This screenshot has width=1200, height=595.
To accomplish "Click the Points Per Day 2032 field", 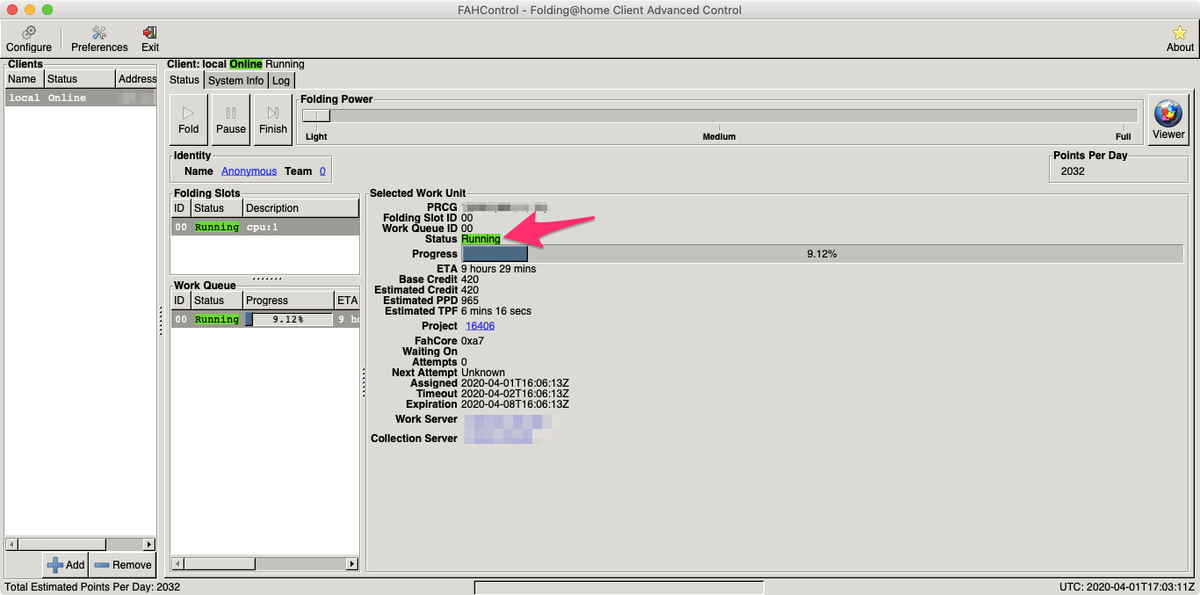I will tap(1118, 171).
